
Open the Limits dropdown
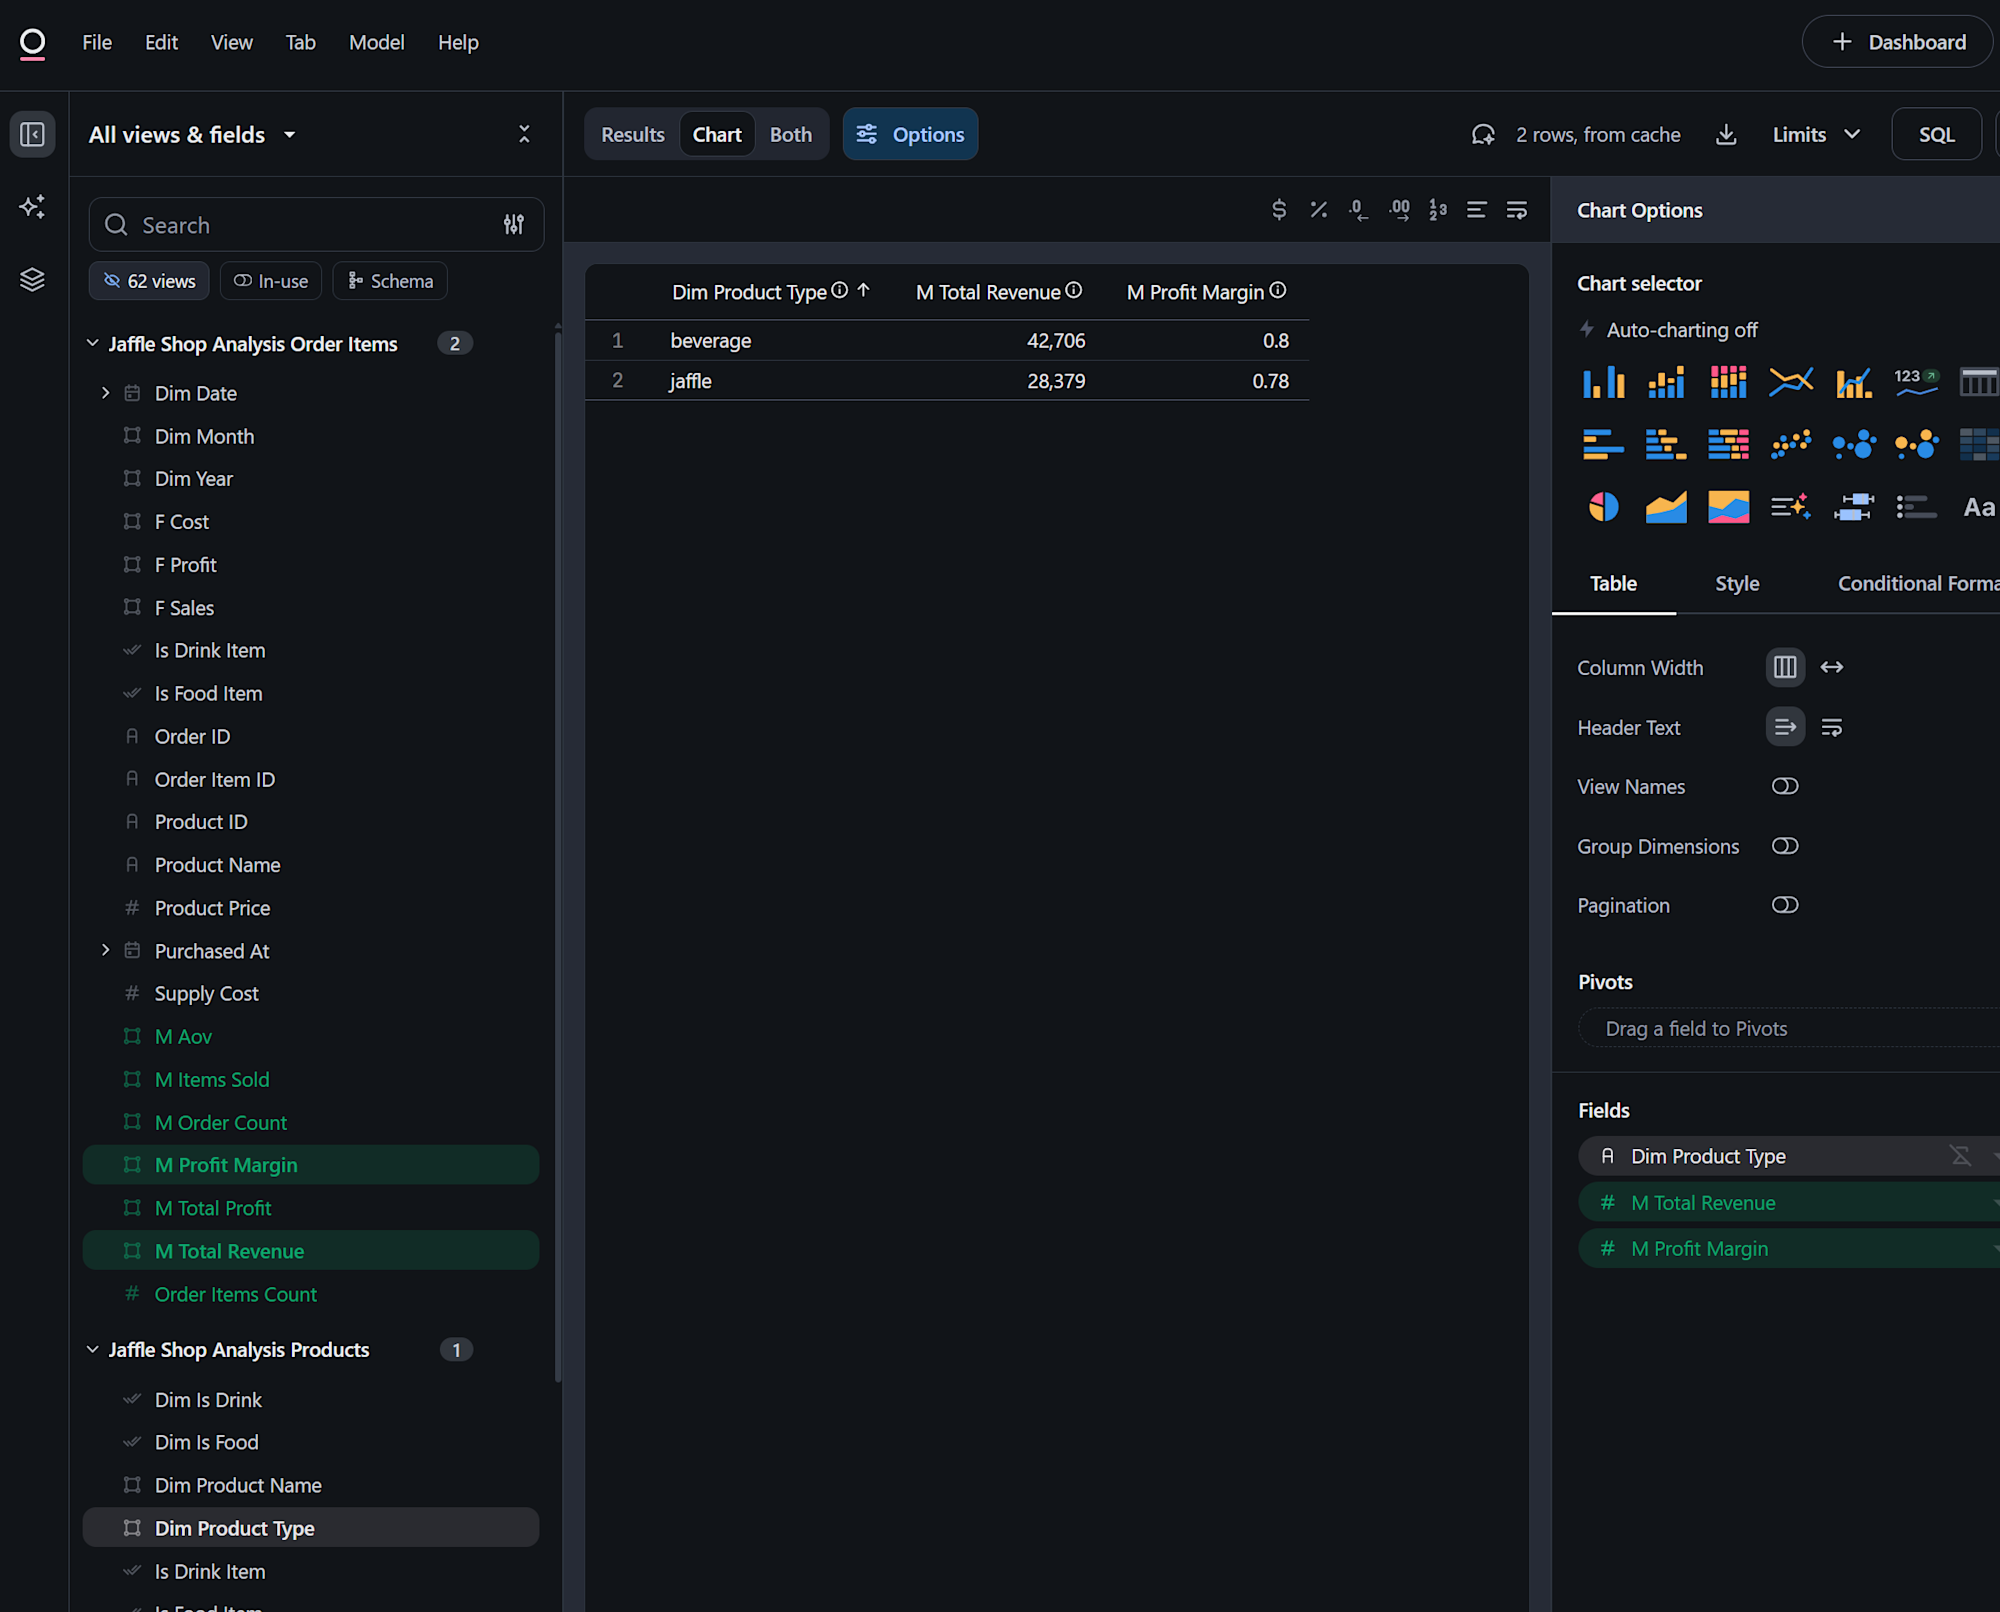tap(1816, 135)
